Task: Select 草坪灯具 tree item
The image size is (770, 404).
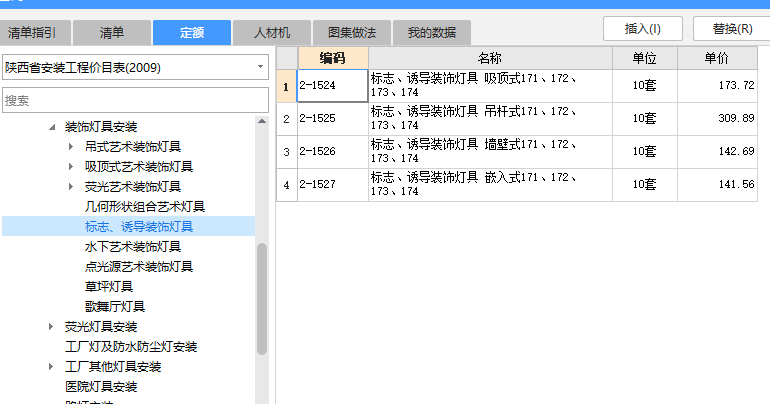Action: click(109, 287)
